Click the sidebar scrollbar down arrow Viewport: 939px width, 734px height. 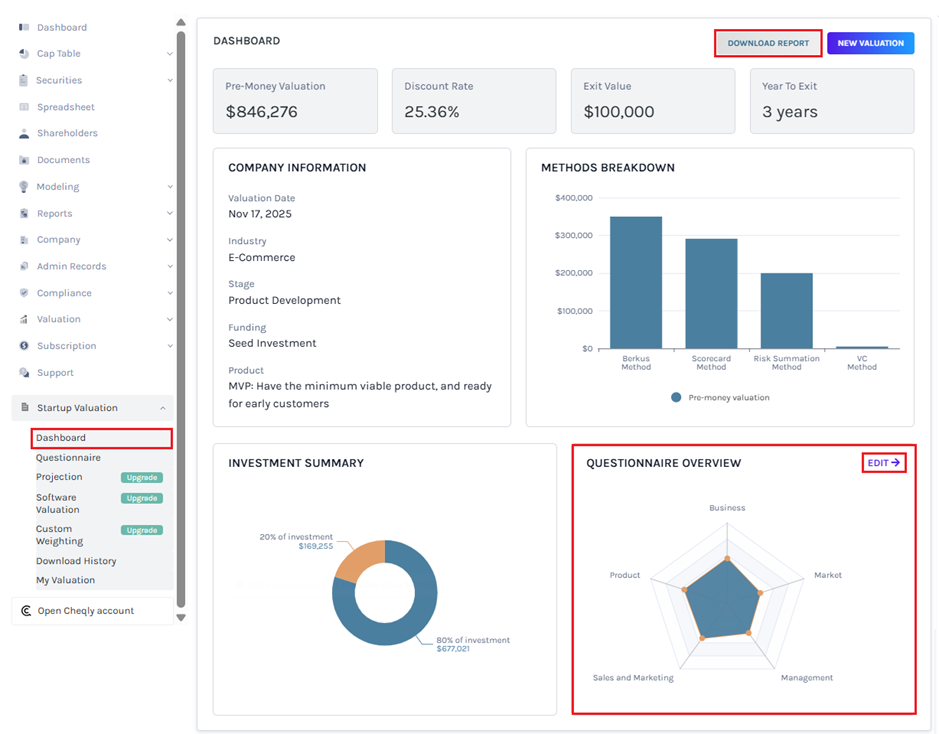(x=180, y=618)
